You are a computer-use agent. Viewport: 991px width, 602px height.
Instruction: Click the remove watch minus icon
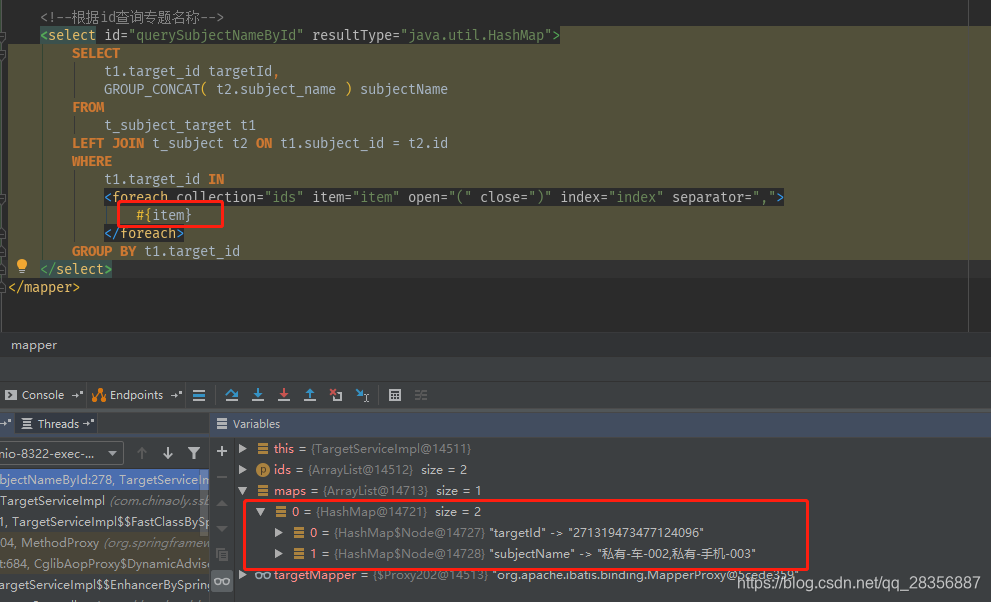(222, 477)
